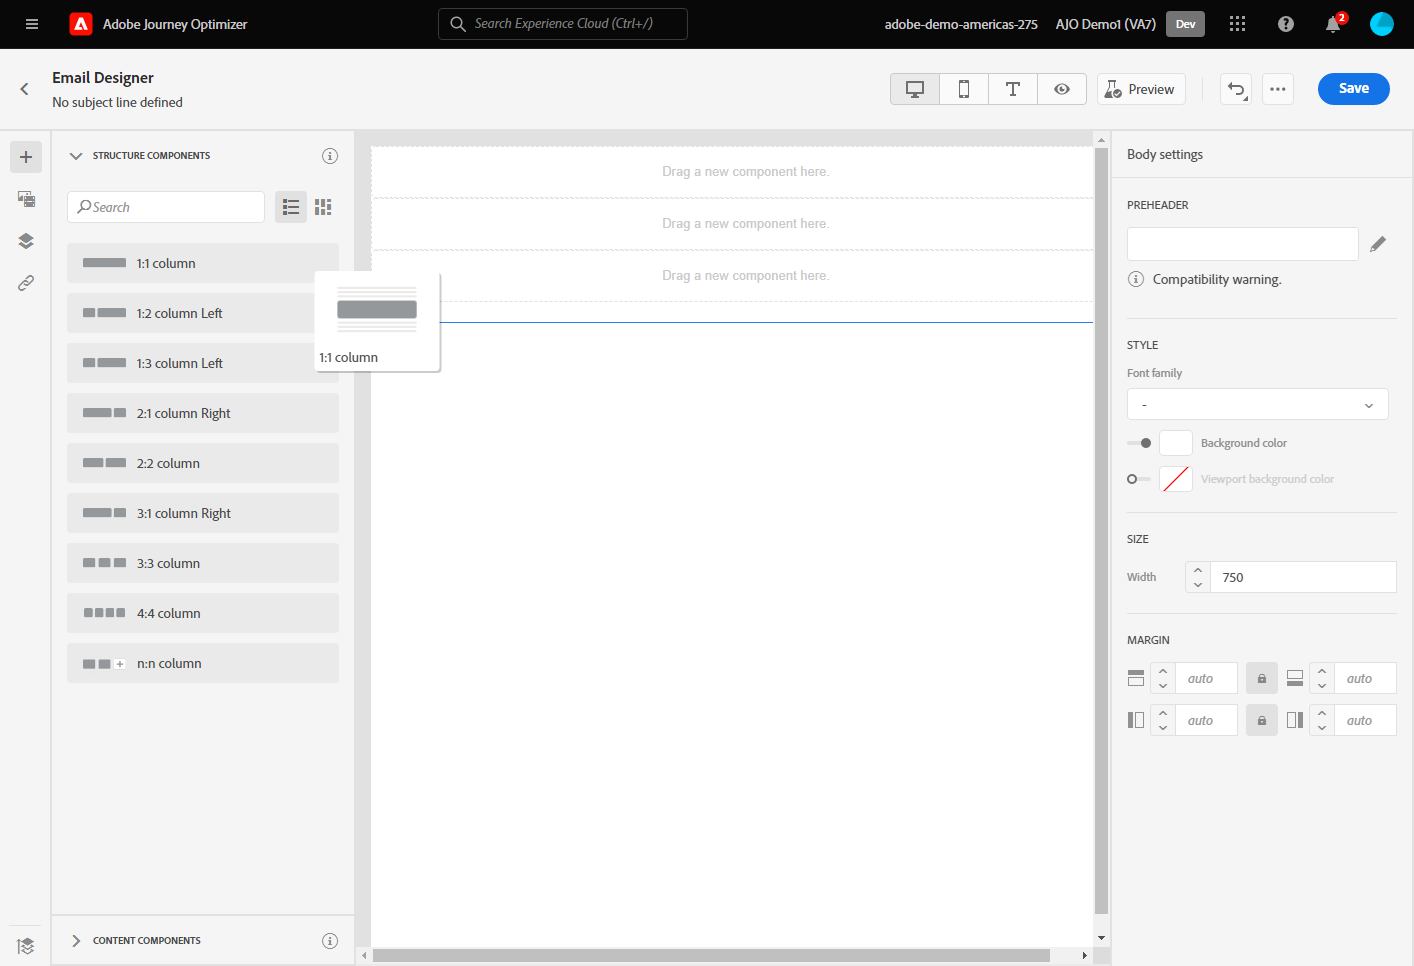View Structure Components info icon
Viewport: 1414px width, 966px height.
coord(330,156)
